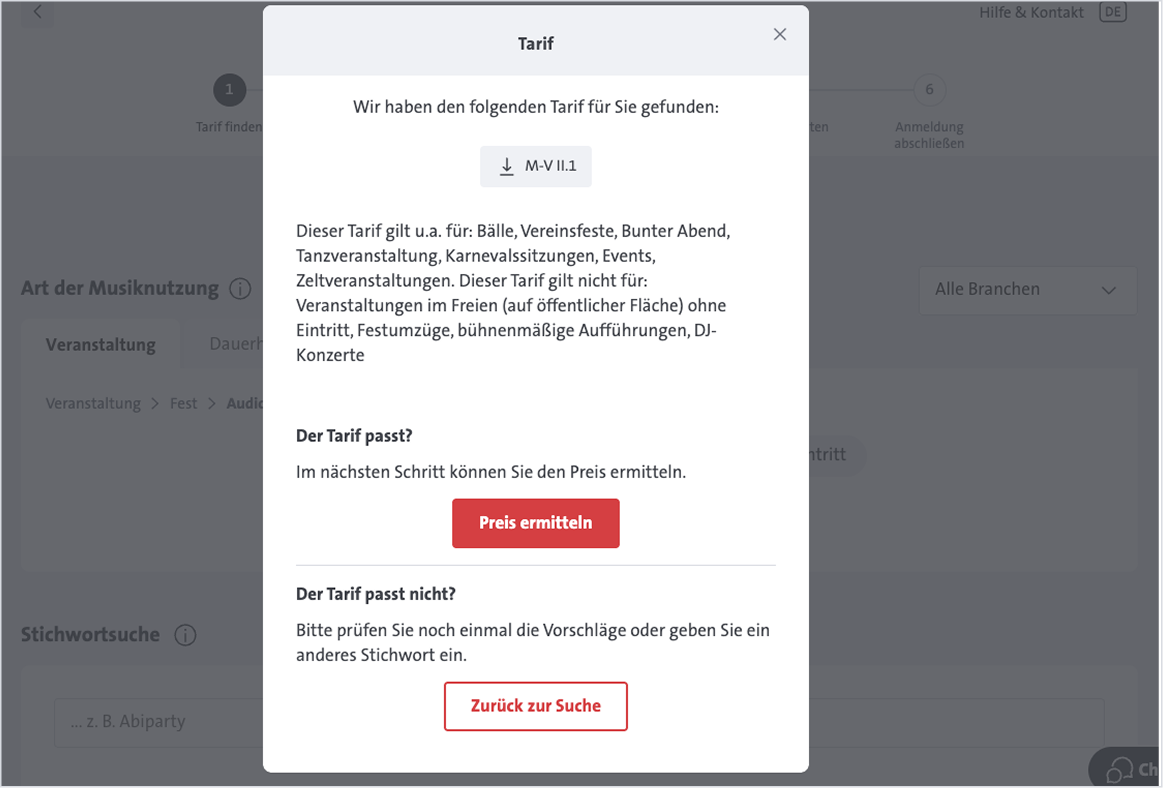Open info about Art der Musiknutzung
The width and height of the screenshot is (1163, 788).
[240, 288]
